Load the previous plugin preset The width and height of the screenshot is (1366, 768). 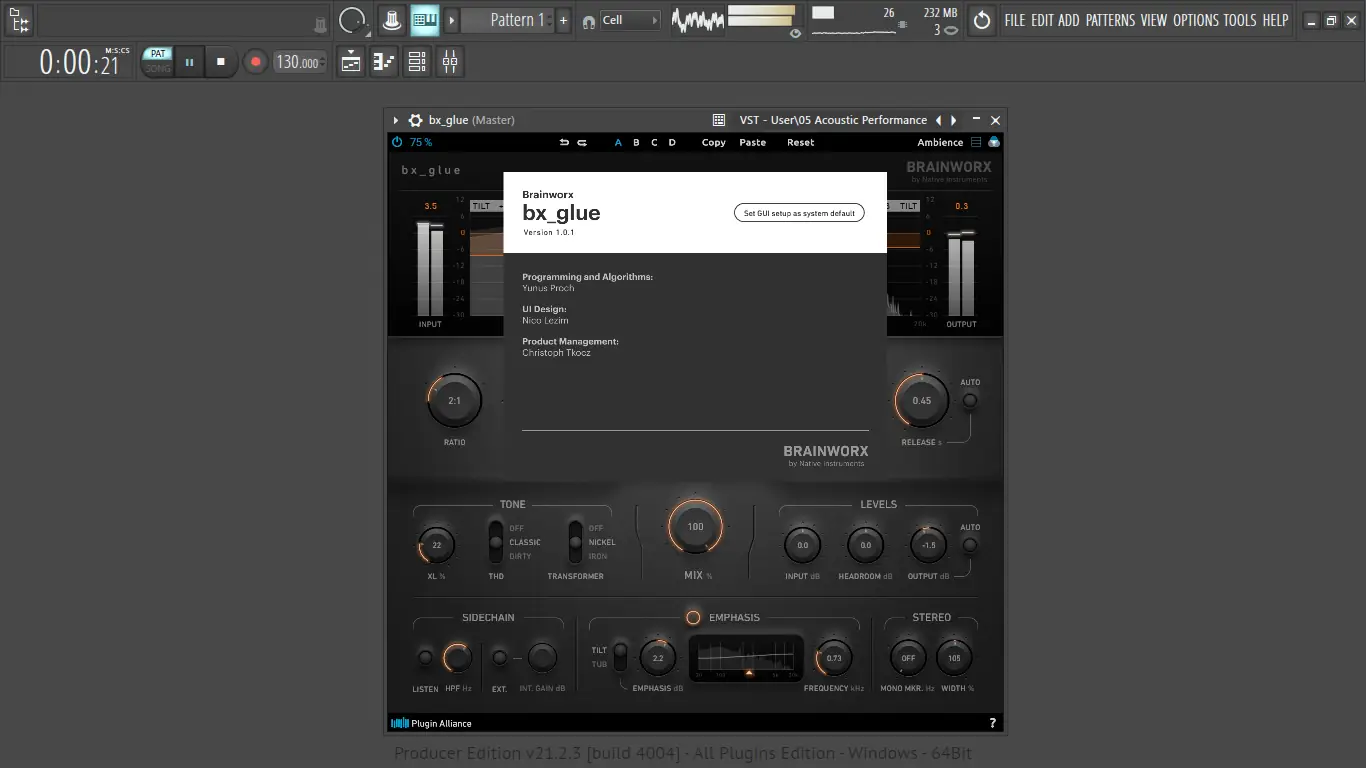click(938, 120)
